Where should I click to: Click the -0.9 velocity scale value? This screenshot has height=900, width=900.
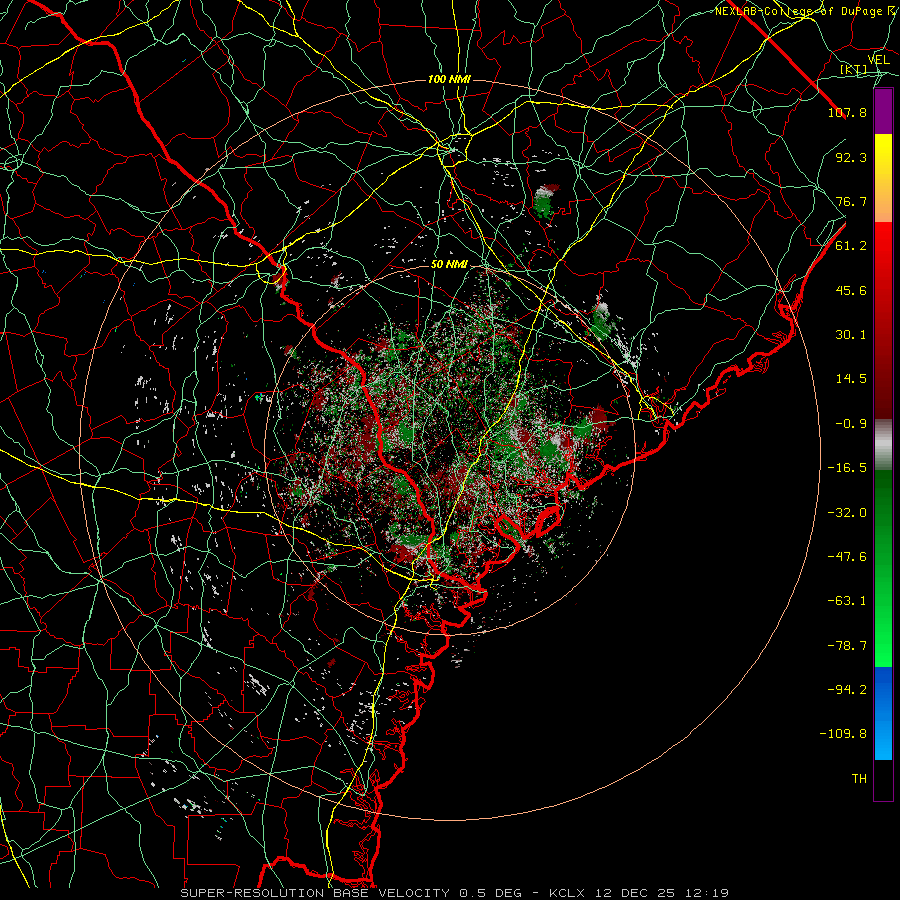point(851,424)
